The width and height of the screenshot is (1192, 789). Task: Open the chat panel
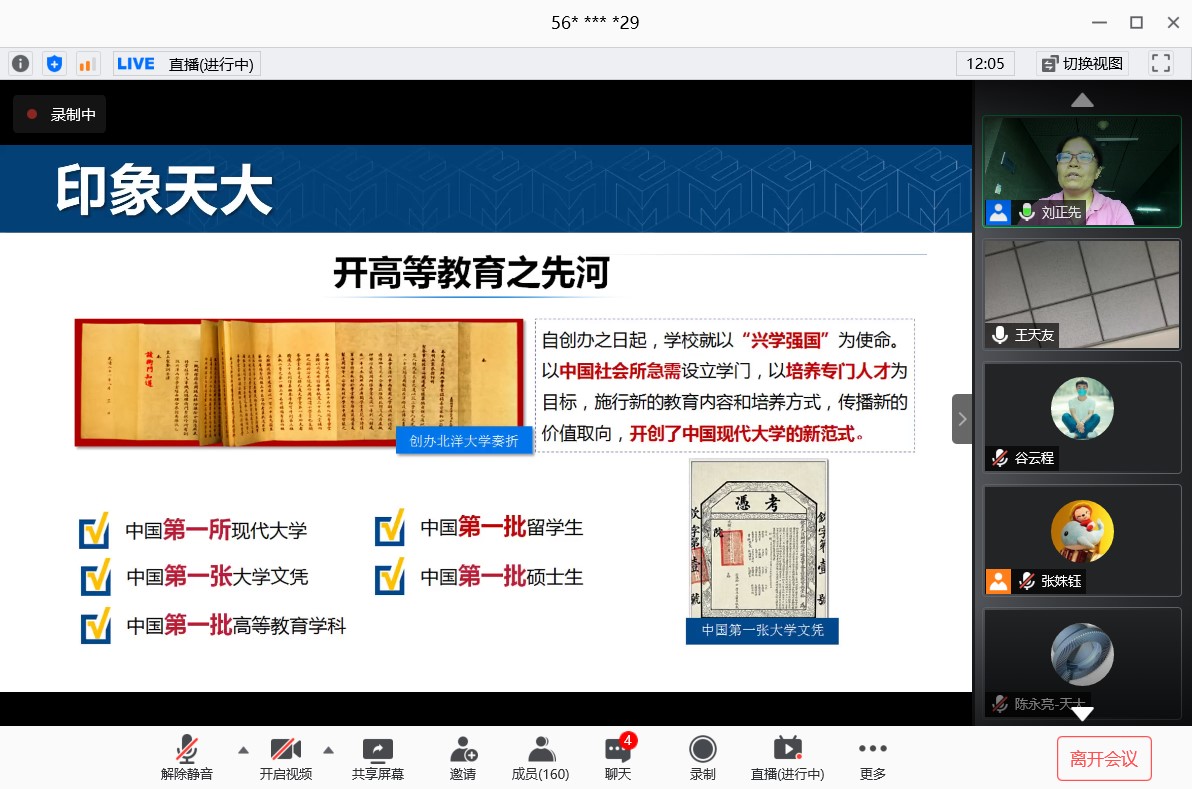click(618, 758)
